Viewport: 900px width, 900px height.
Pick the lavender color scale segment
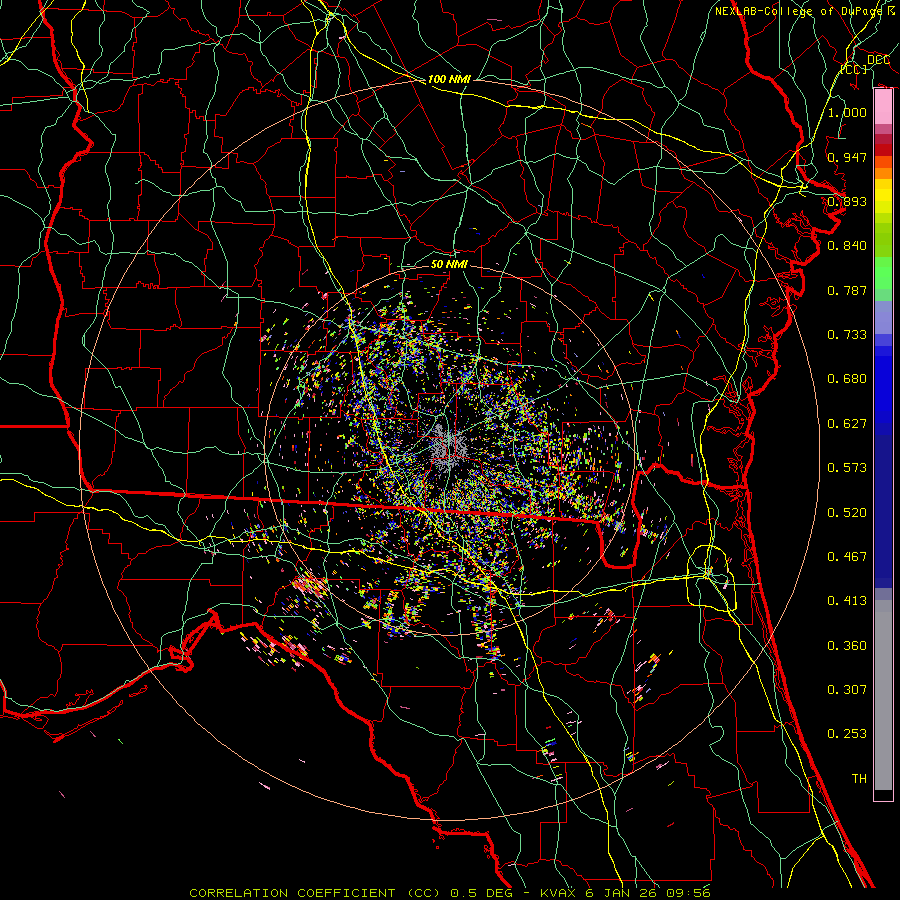tap(883, 317)
